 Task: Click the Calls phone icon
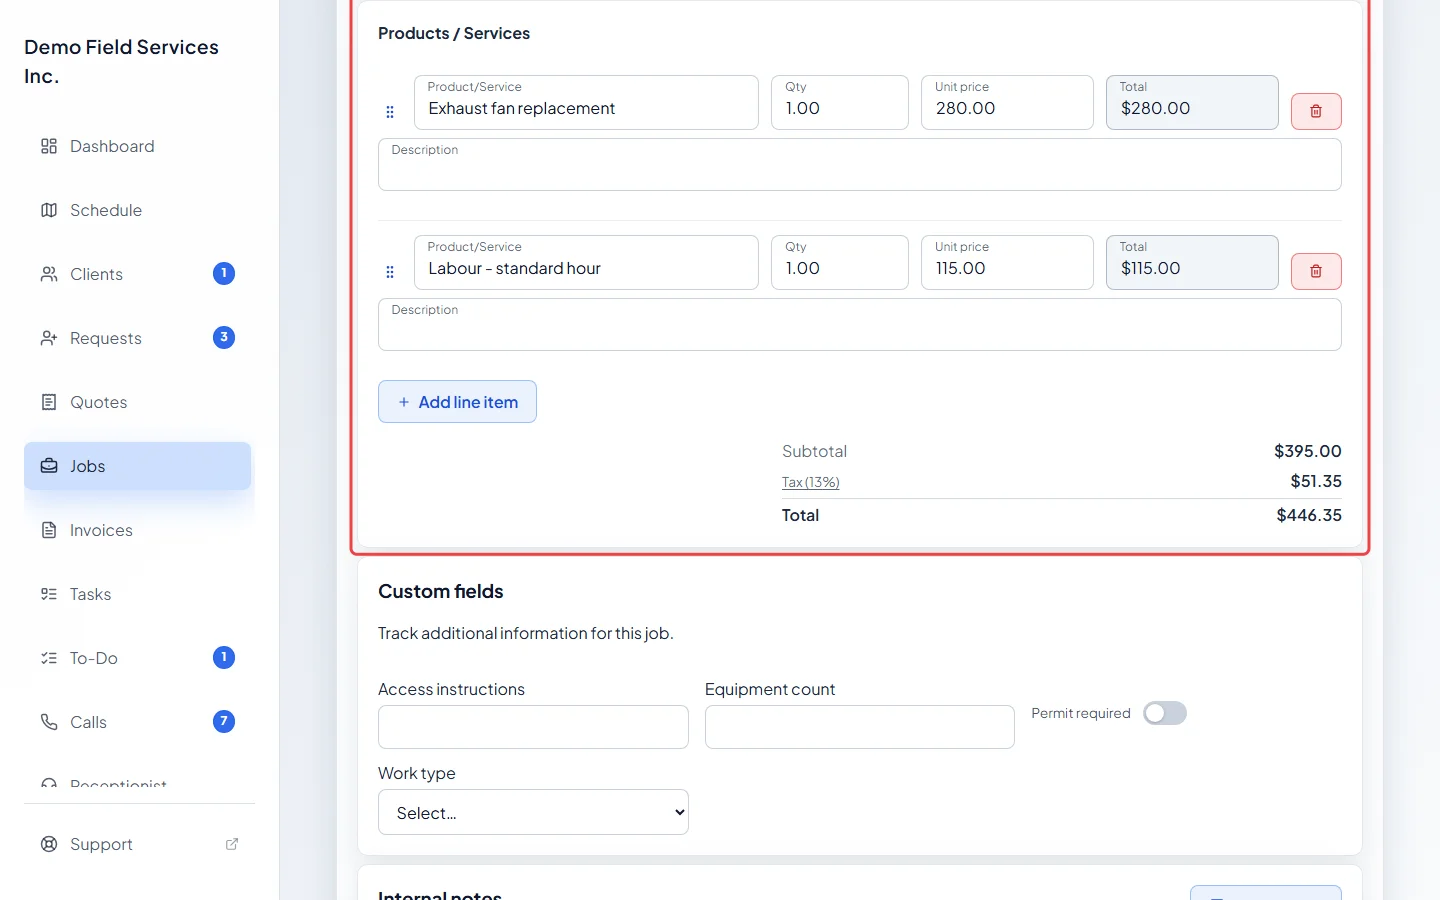(x=49, y=722)
